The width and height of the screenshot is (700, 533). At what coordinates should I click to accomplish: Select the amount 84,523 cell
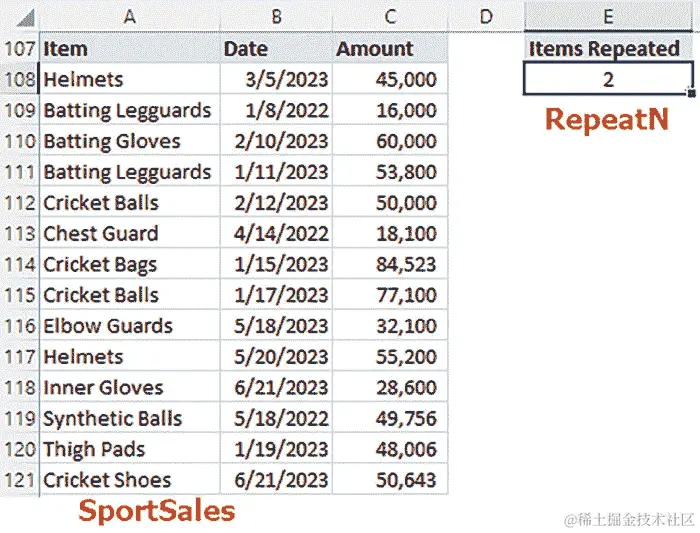(390, 264)
